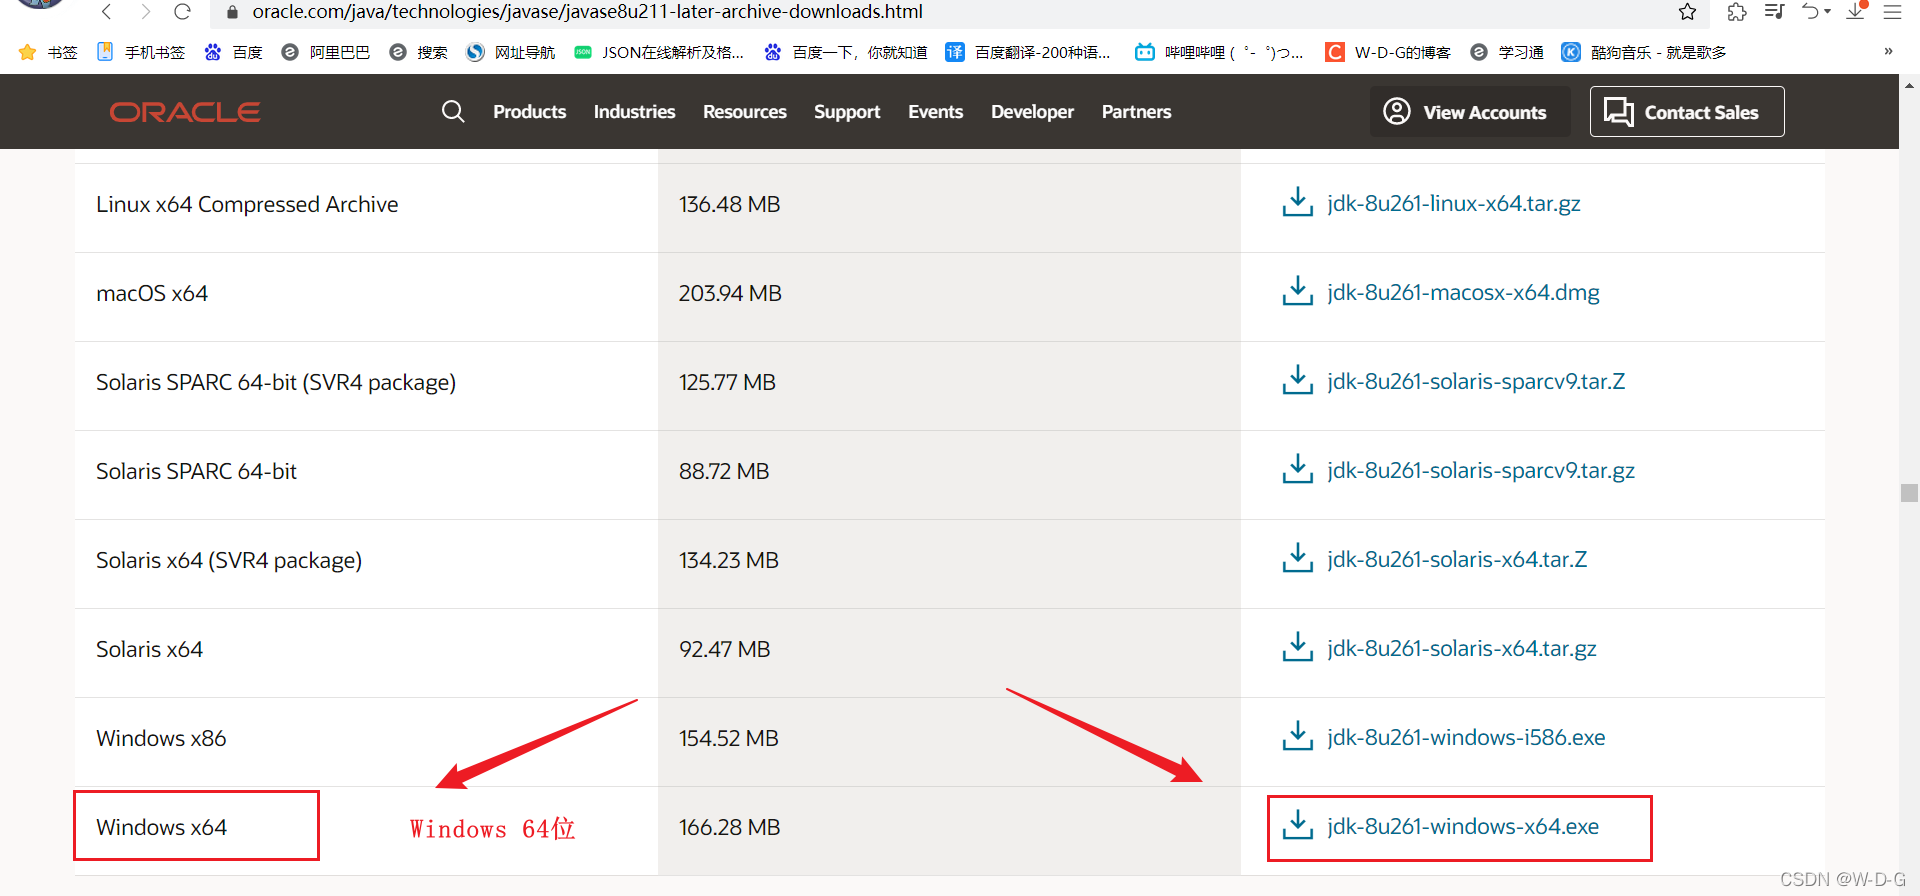This screenshot has width=1920, height=896.
Task: Download jdk-8u261-solaris-sparcv9.tar.gz link
Action: point(1481,471)
